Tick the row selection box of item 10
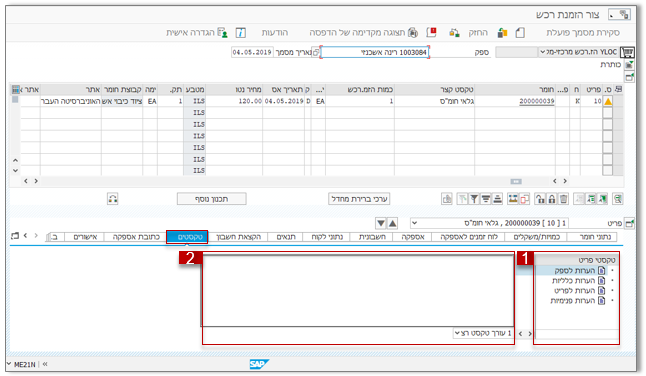The width and height of the screenshot is (646, 376). (x=607, y=101)
